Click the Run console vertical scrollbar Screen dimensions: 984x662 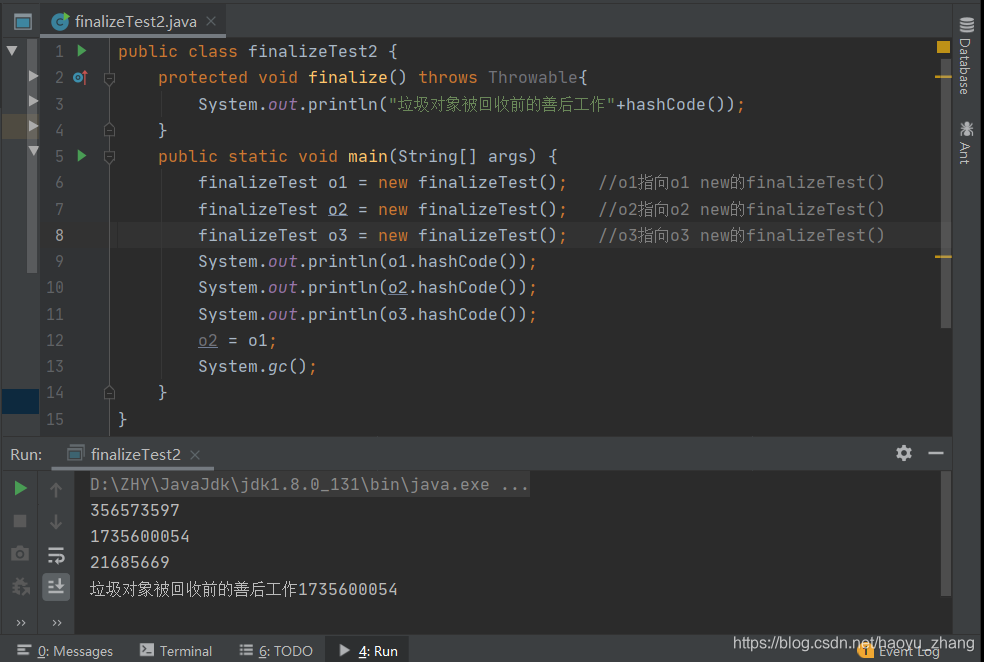pos(946,533)
